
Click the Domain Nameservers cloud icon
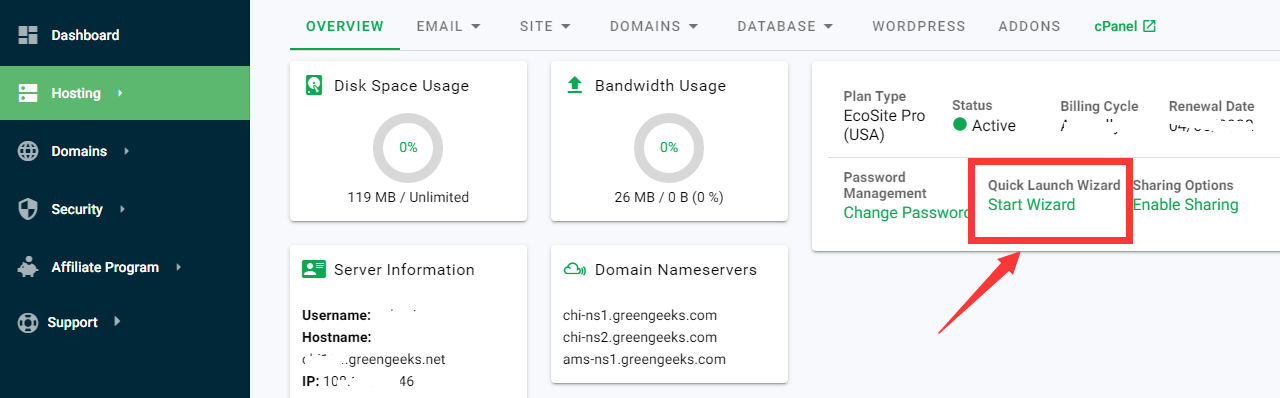point(574,269)
